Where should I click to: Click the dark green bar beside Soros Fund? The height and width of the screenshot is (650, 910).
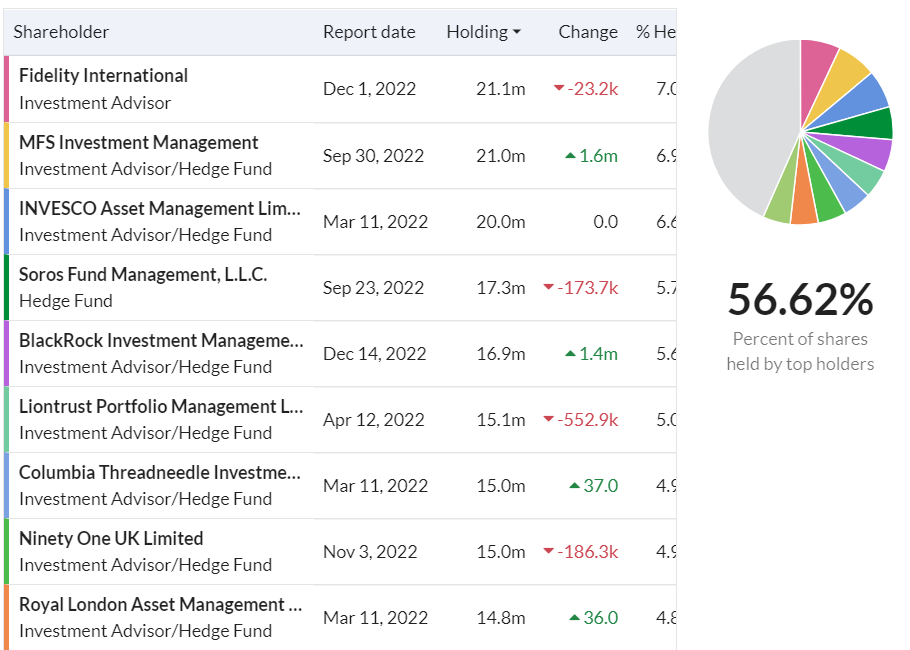tap(6, 287)
